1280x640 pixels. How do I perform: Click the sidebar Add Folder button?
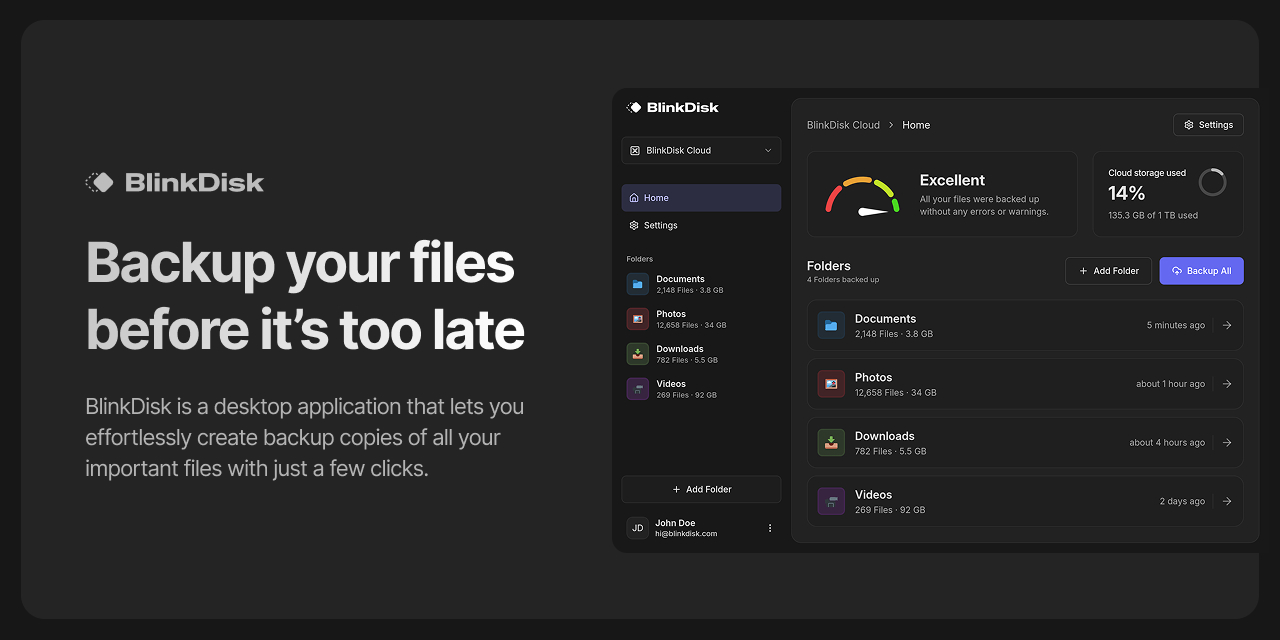(701, 489)
